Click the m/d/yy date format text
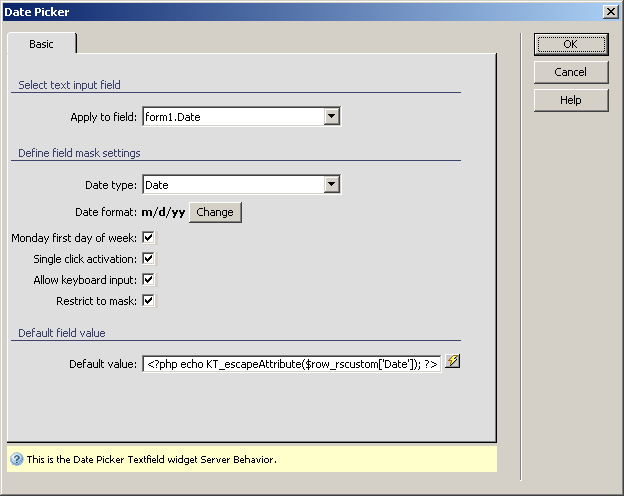624x496 pixels. point(162,212)
